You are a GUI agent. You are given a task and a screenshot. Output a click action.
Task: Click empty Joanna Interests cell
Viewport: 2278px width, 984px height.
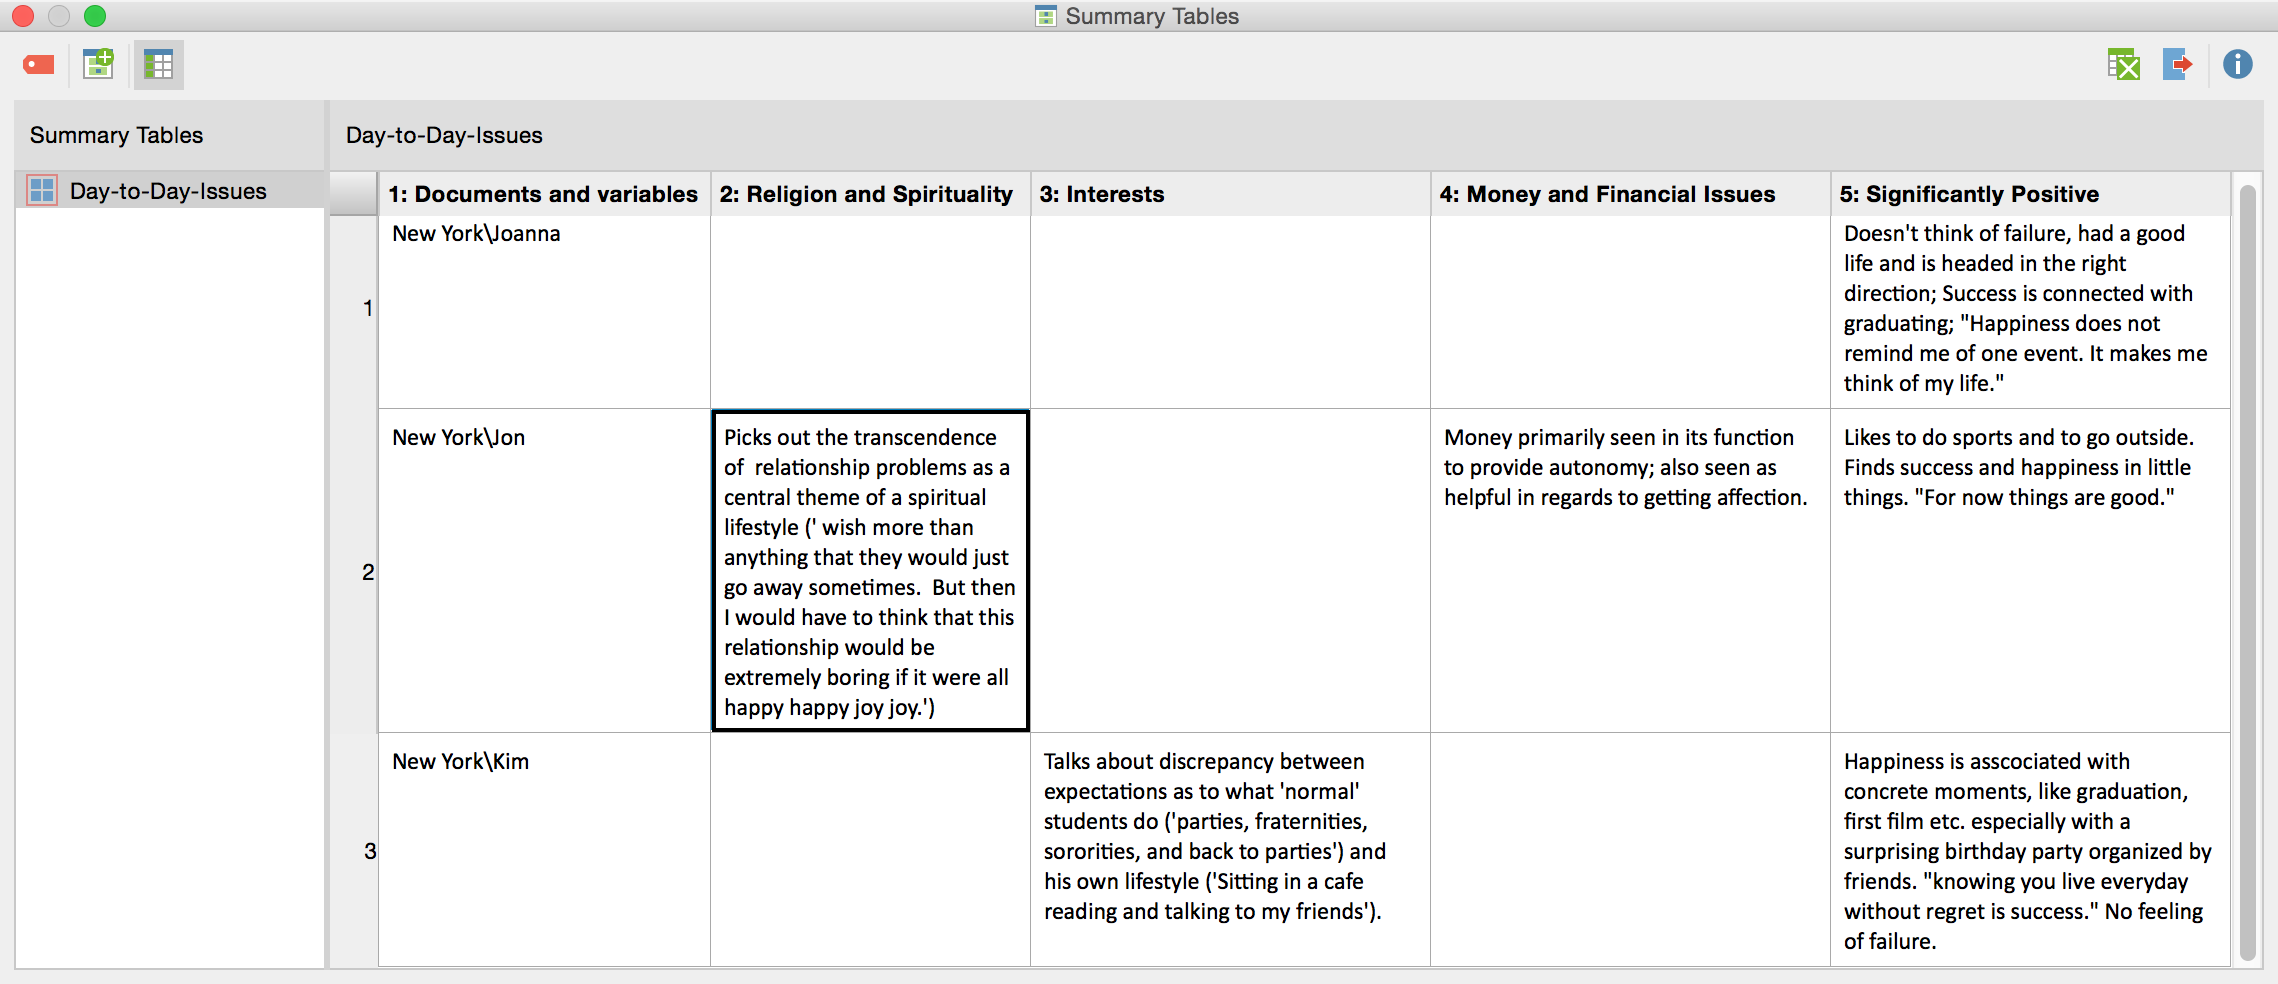point(1230,312)
